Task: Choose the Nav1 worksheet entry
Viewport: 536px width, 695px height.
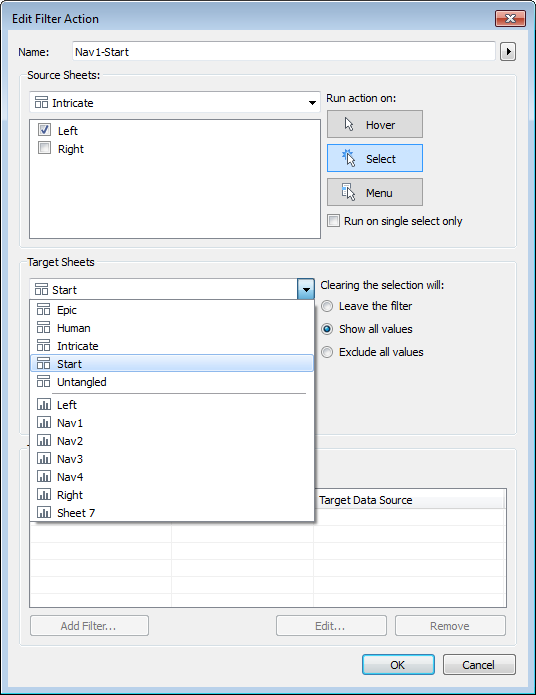Action: point(172,423)
